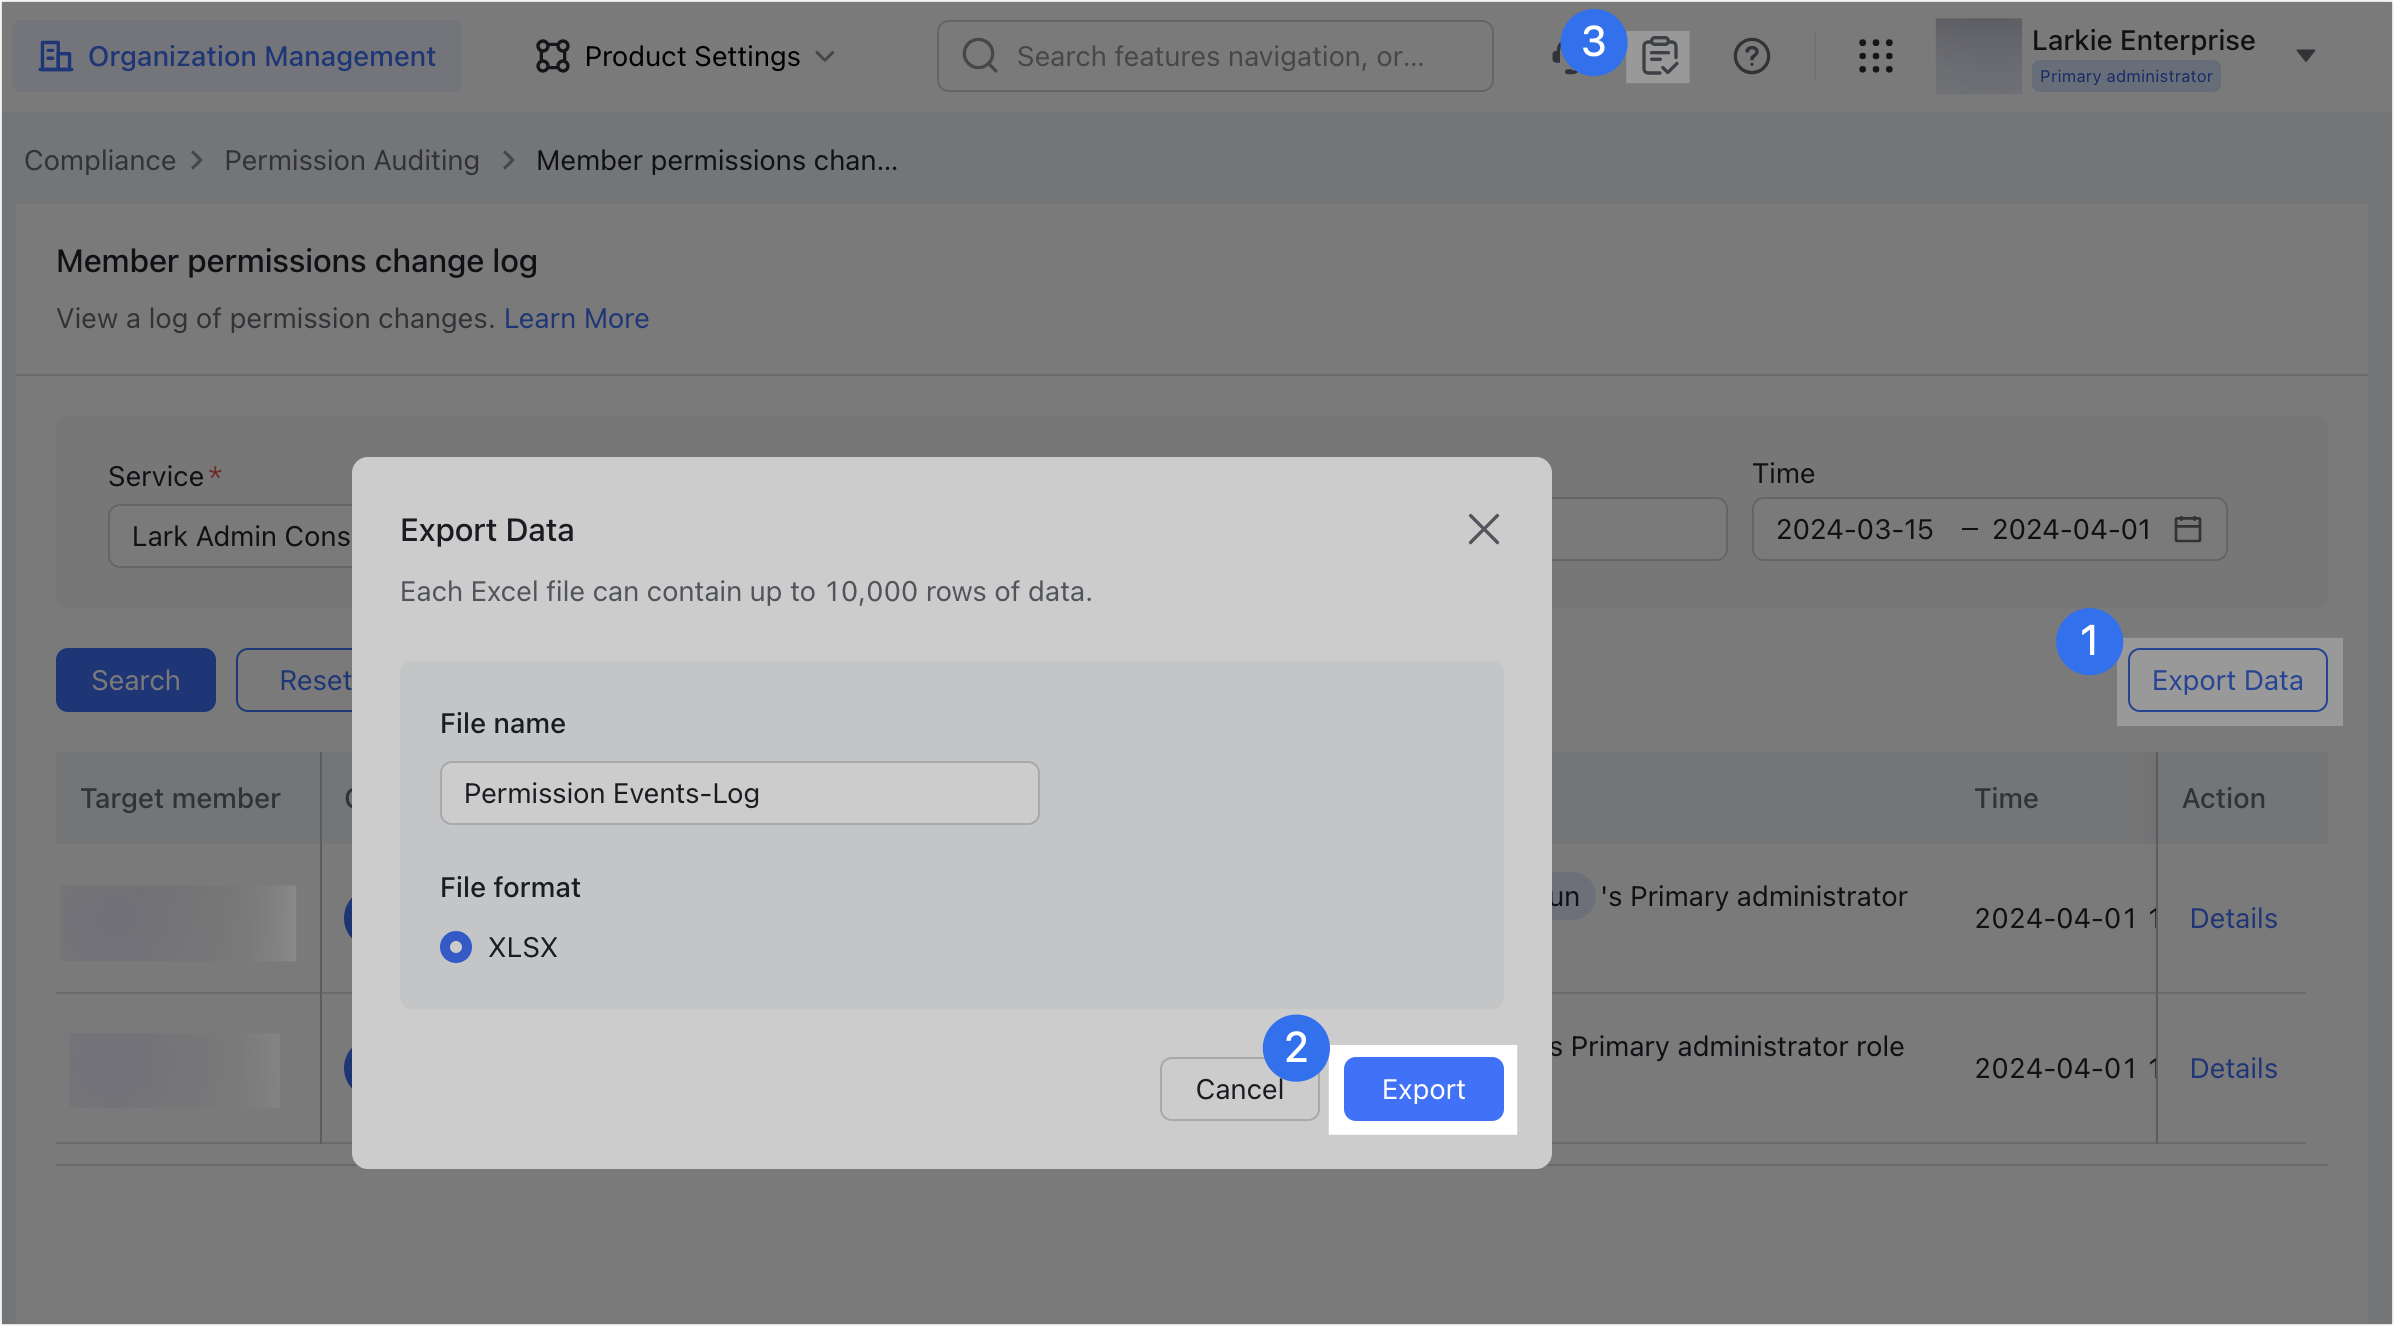Image resolution: width=2394 pixels, height=1326 pixels.
Task: Open Details for the first log row
Action: tap(2233, 918)
